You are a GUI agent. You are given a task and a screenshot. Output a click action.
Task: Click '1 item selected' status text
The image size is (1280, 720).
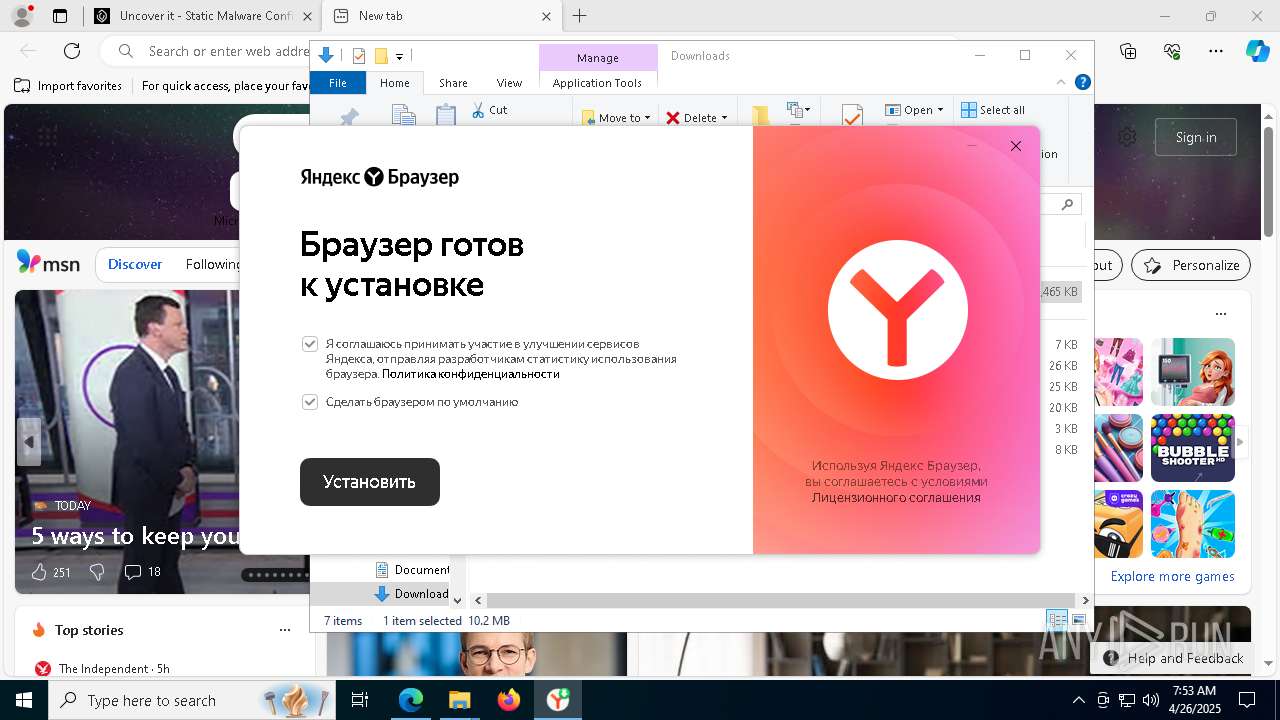[x=422, y=621]
